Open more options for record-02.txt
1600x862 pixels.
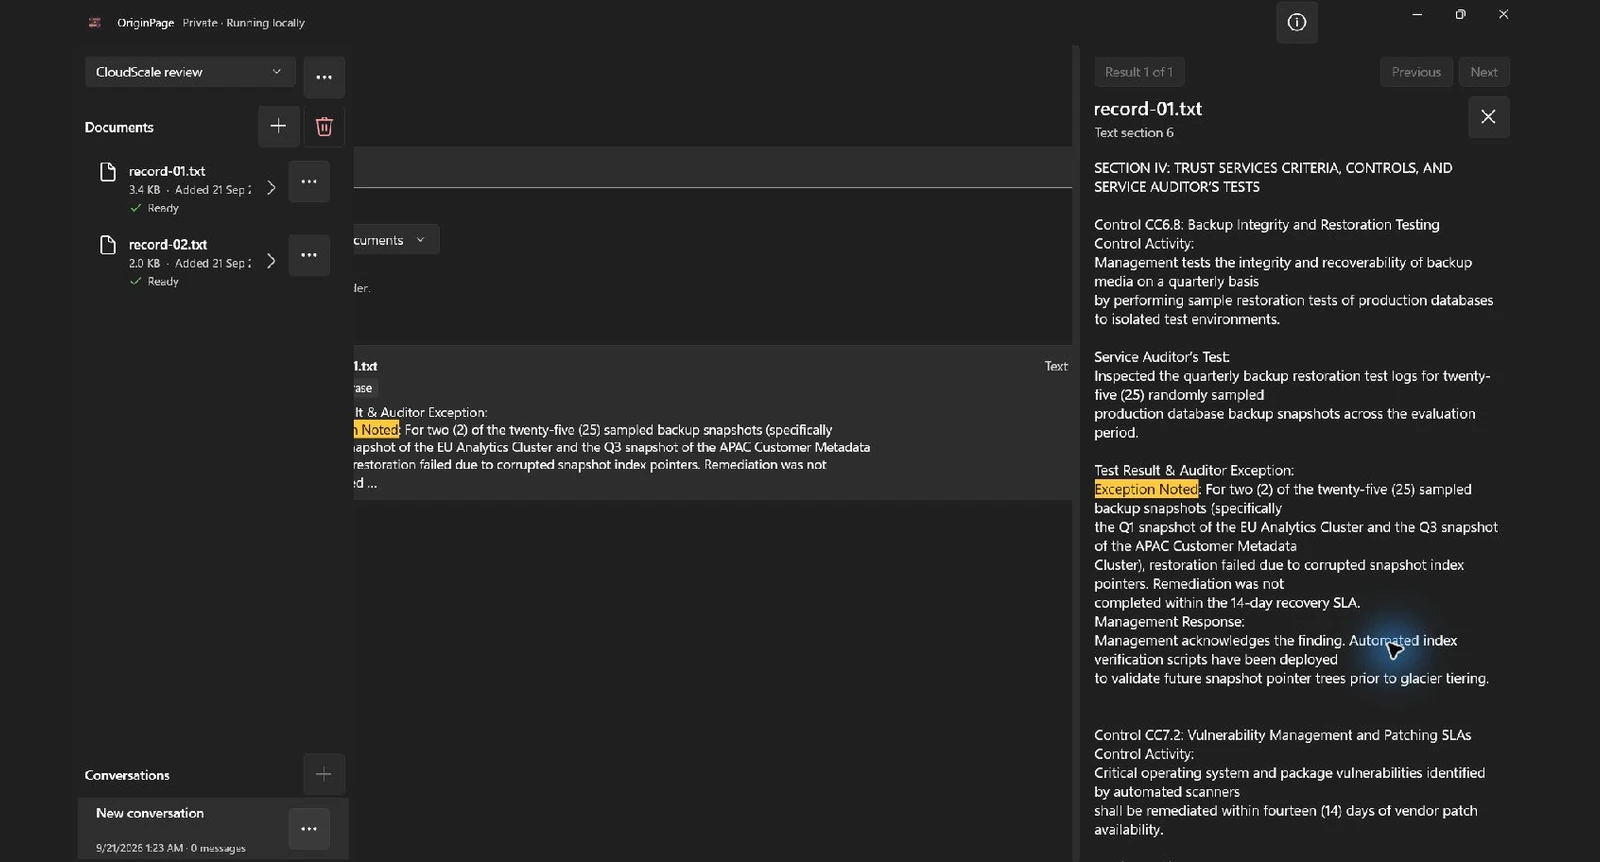point(309,255)
